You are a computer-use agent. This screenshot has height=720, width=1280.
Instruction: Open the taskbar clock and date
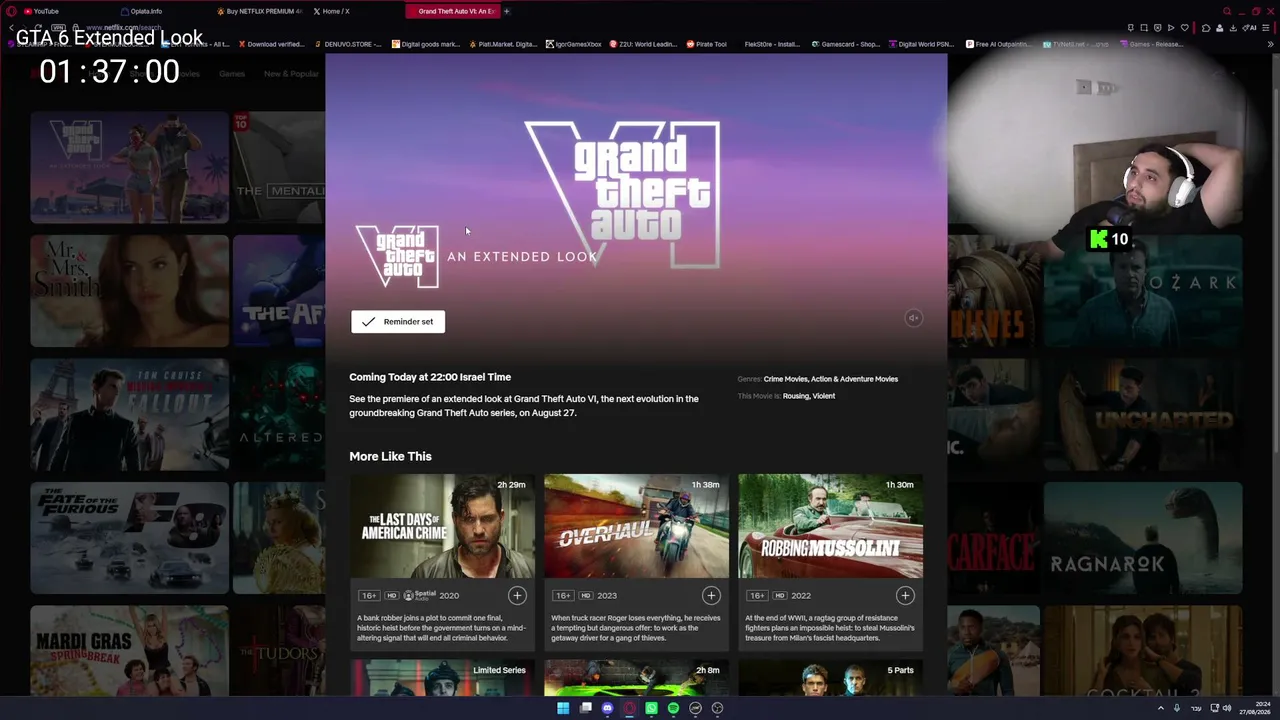coord(1255,708)
